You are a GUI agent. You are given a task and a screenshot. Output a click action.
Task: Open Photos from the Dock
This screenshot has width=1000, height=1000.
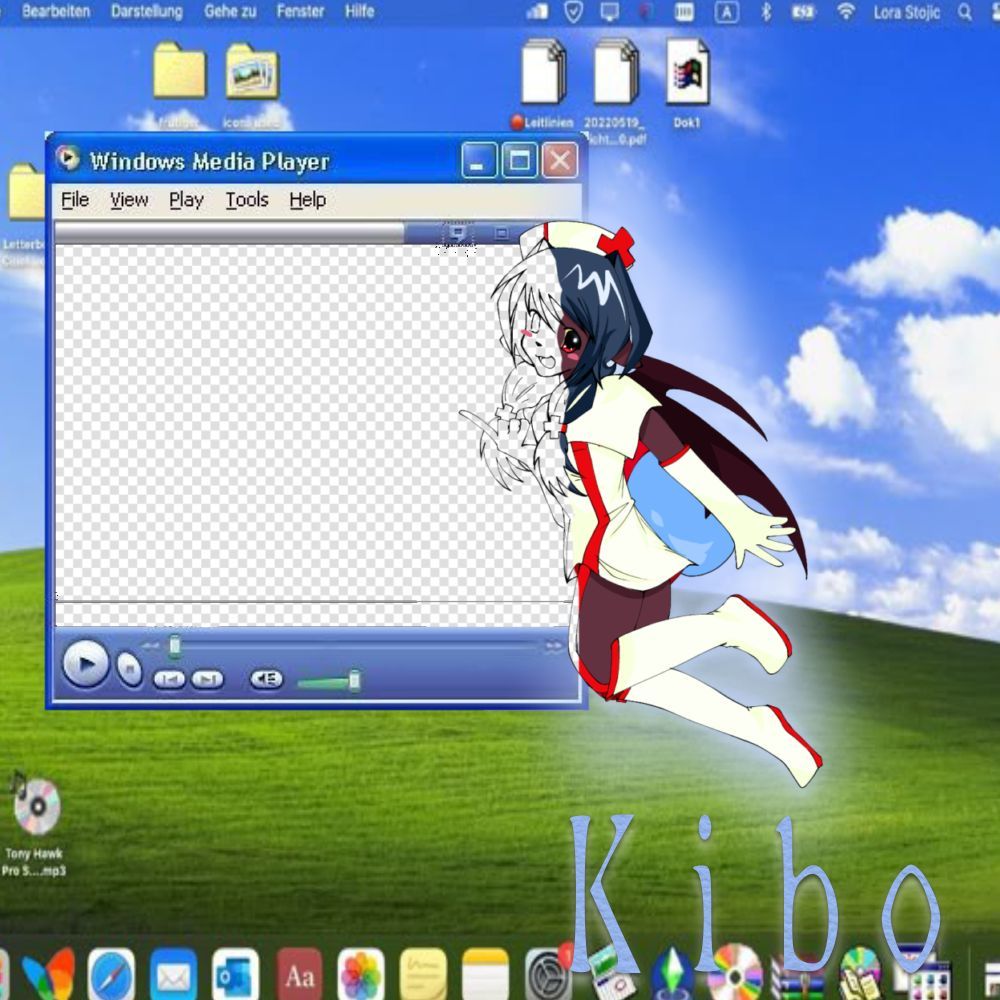360,974
